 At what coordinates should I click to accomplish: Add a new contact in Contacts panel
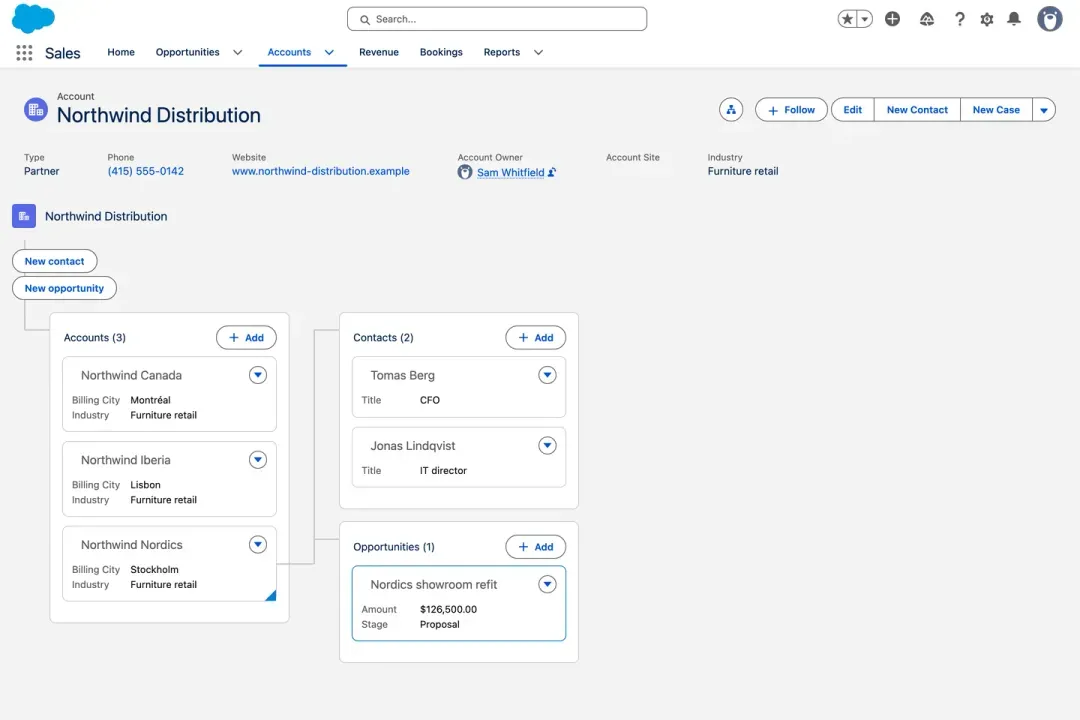535,338
